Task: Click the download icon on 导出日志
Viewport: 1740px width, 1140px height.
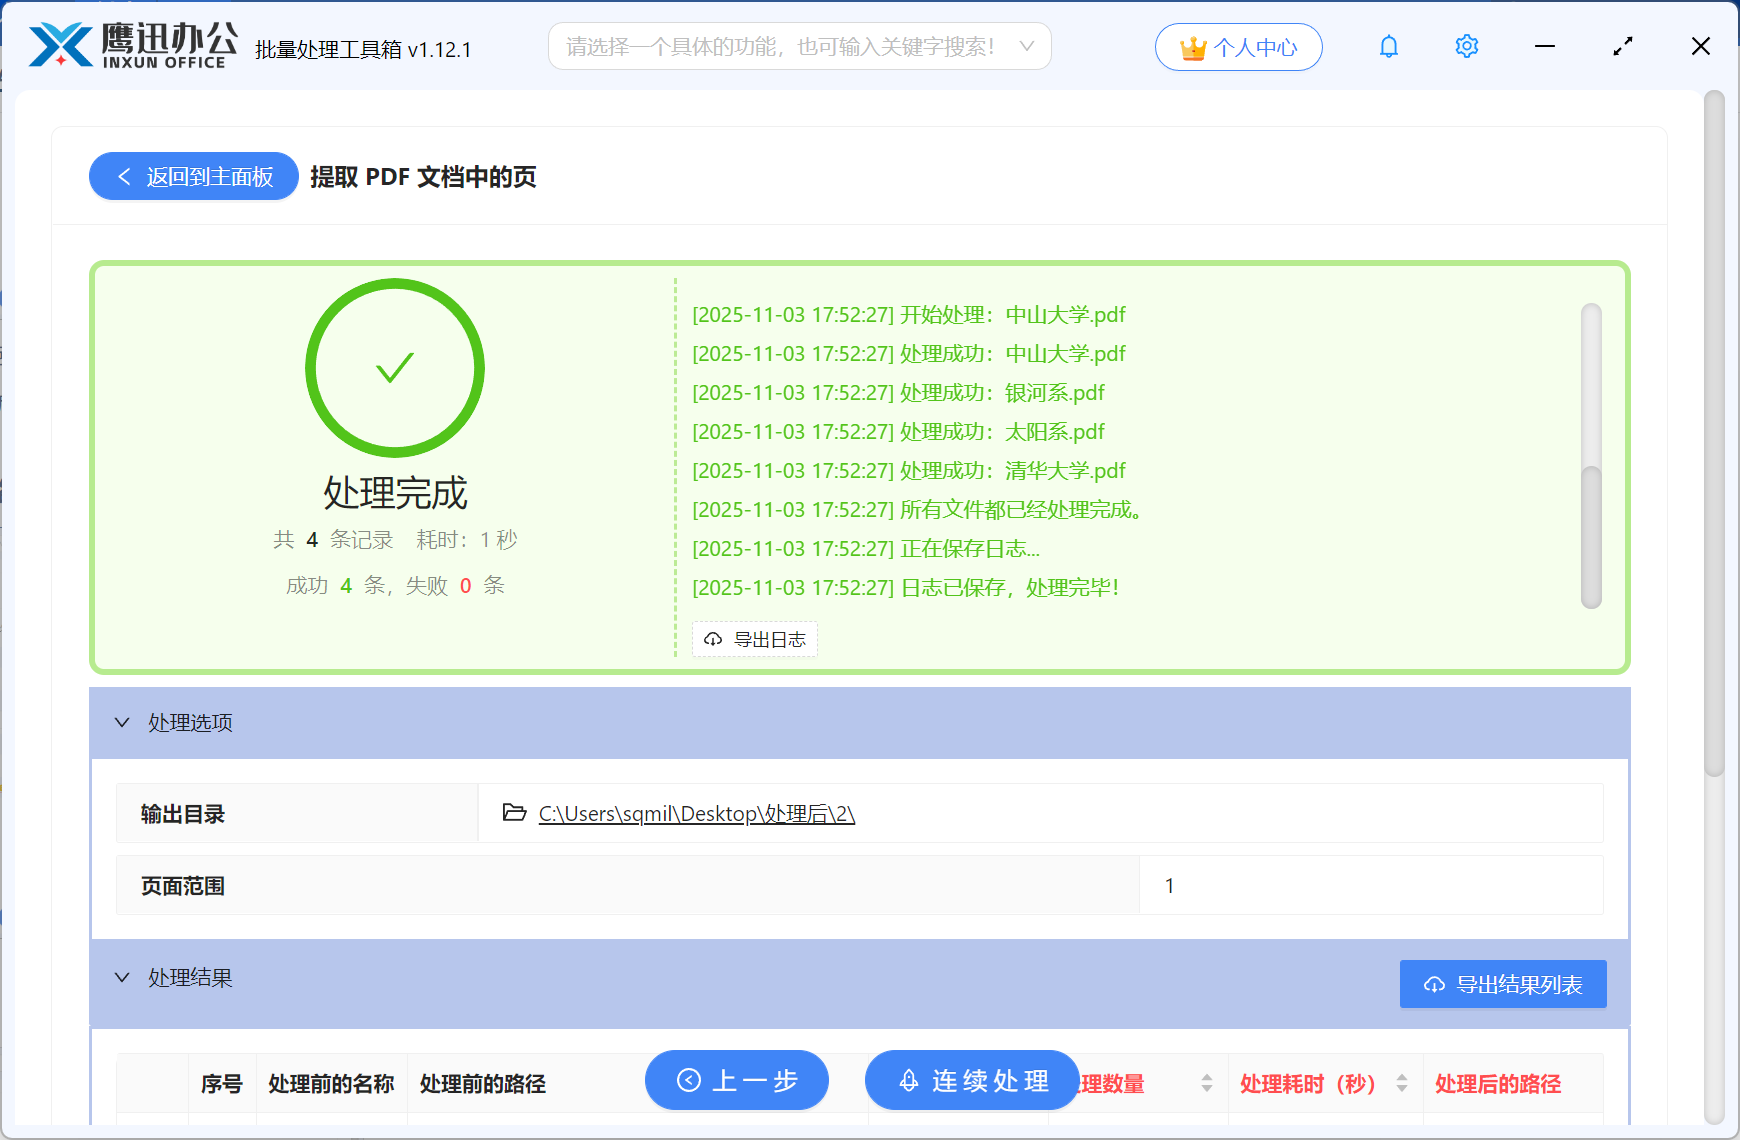Action: coord(712,639)
